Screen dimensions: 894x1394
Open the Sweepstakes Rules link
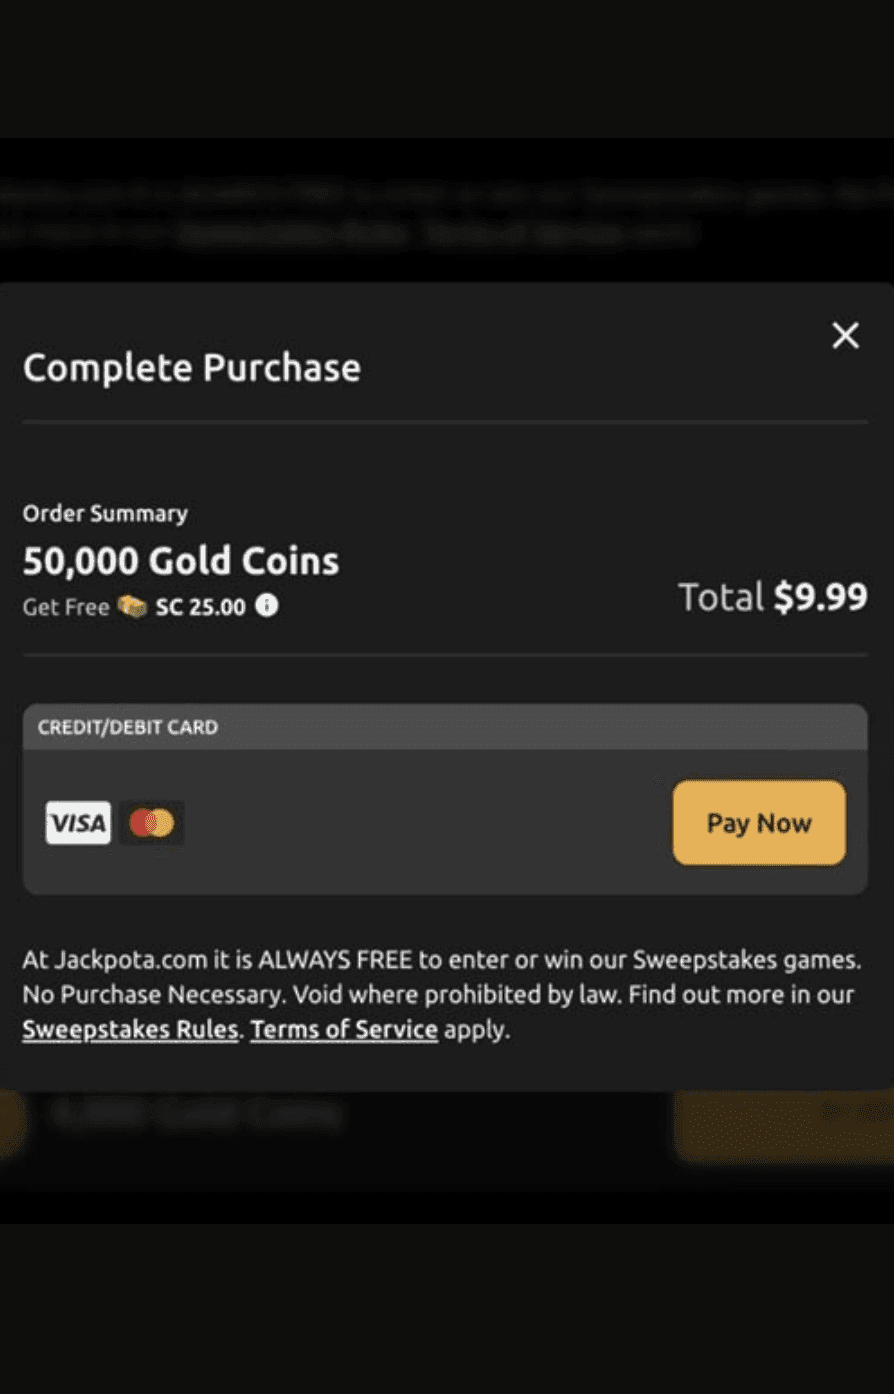(x=129, y=1029)
